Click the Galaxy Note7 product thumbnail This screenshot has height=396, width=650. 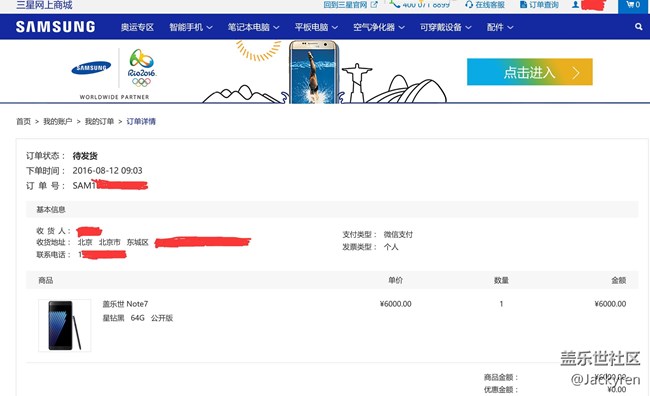[65, 326]
